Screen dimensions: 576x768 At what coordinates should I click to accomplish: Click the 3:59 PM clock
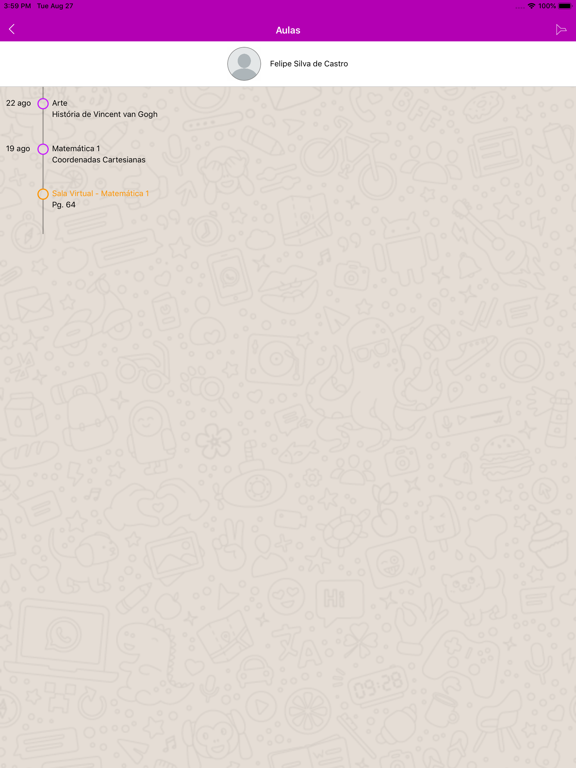pos(18,6)
